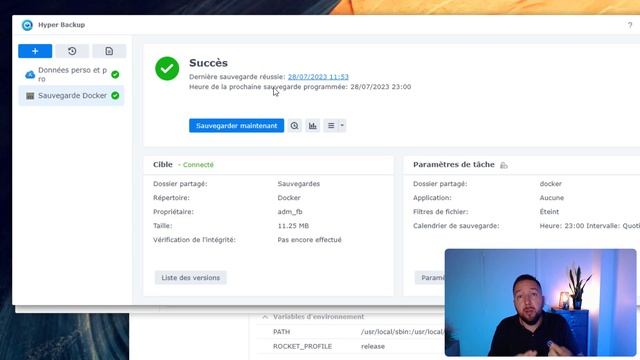The height and width of the screenshot is (360, 640).
Task: Open the help question mark icon
Action: point(630,25)
